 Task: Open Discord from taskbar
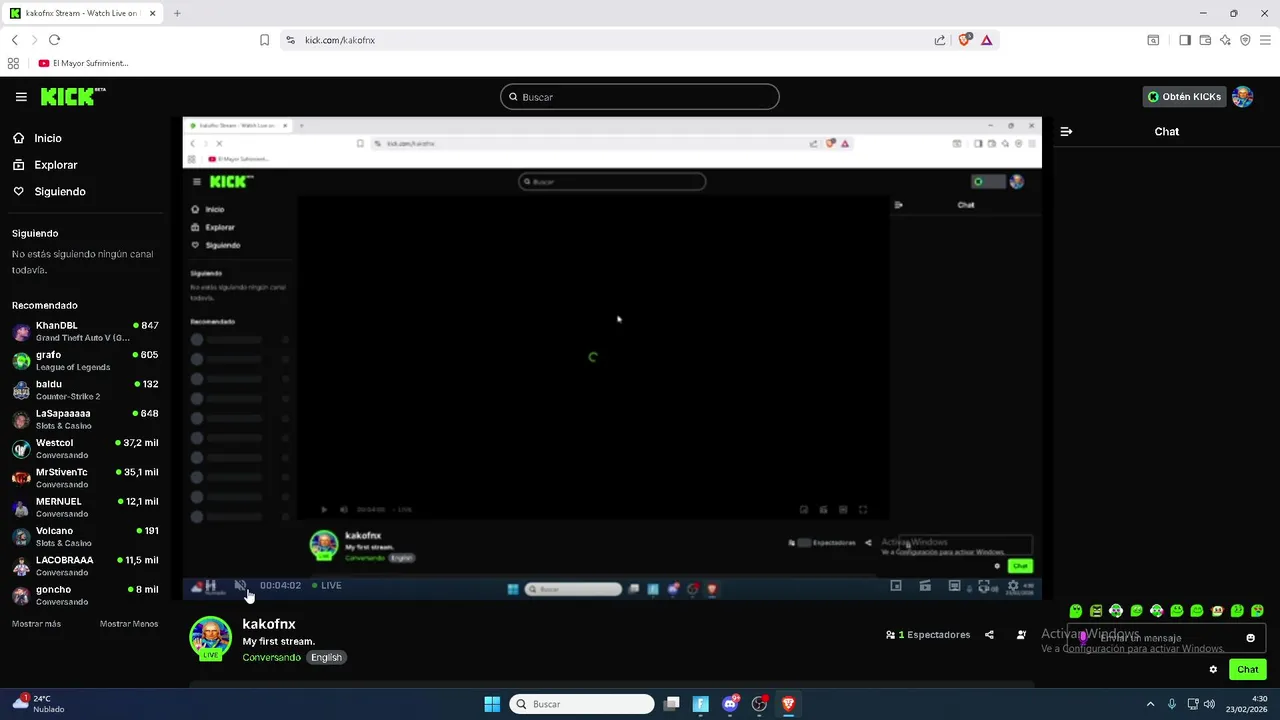(730, 704)
